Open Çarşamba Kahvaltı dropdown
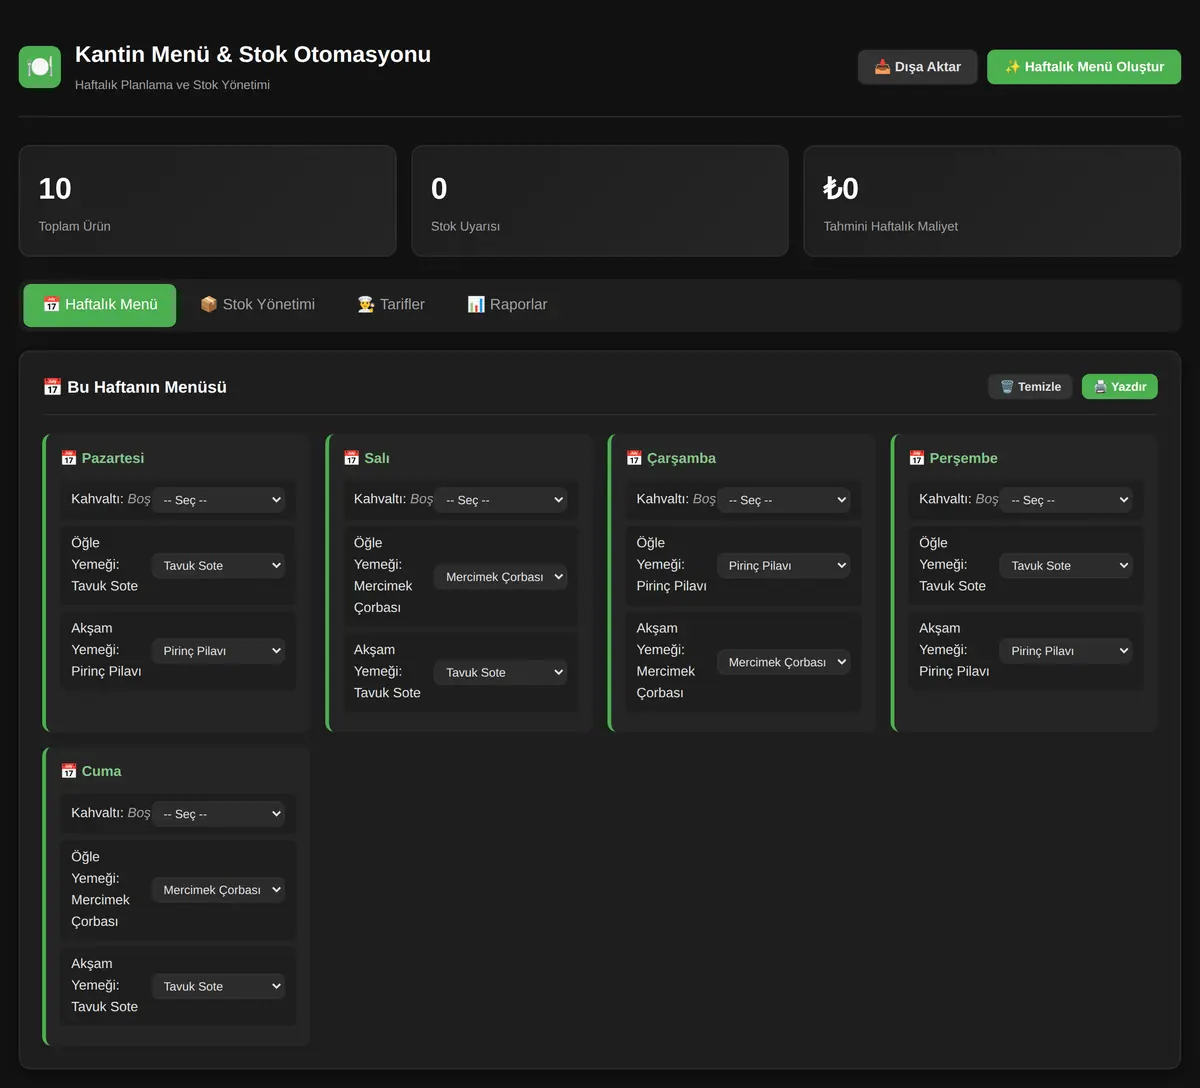The height and width of the screenshot is (1088, 1200). [784, 500]
